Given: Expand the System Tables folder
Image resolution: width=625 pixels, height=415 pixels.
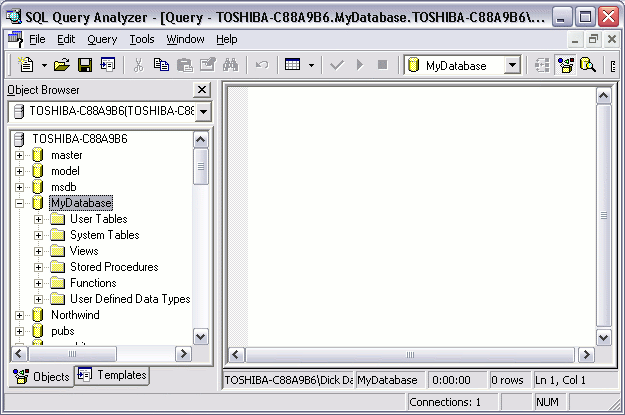Looking at the screenshot, I should tap(38, 235).
